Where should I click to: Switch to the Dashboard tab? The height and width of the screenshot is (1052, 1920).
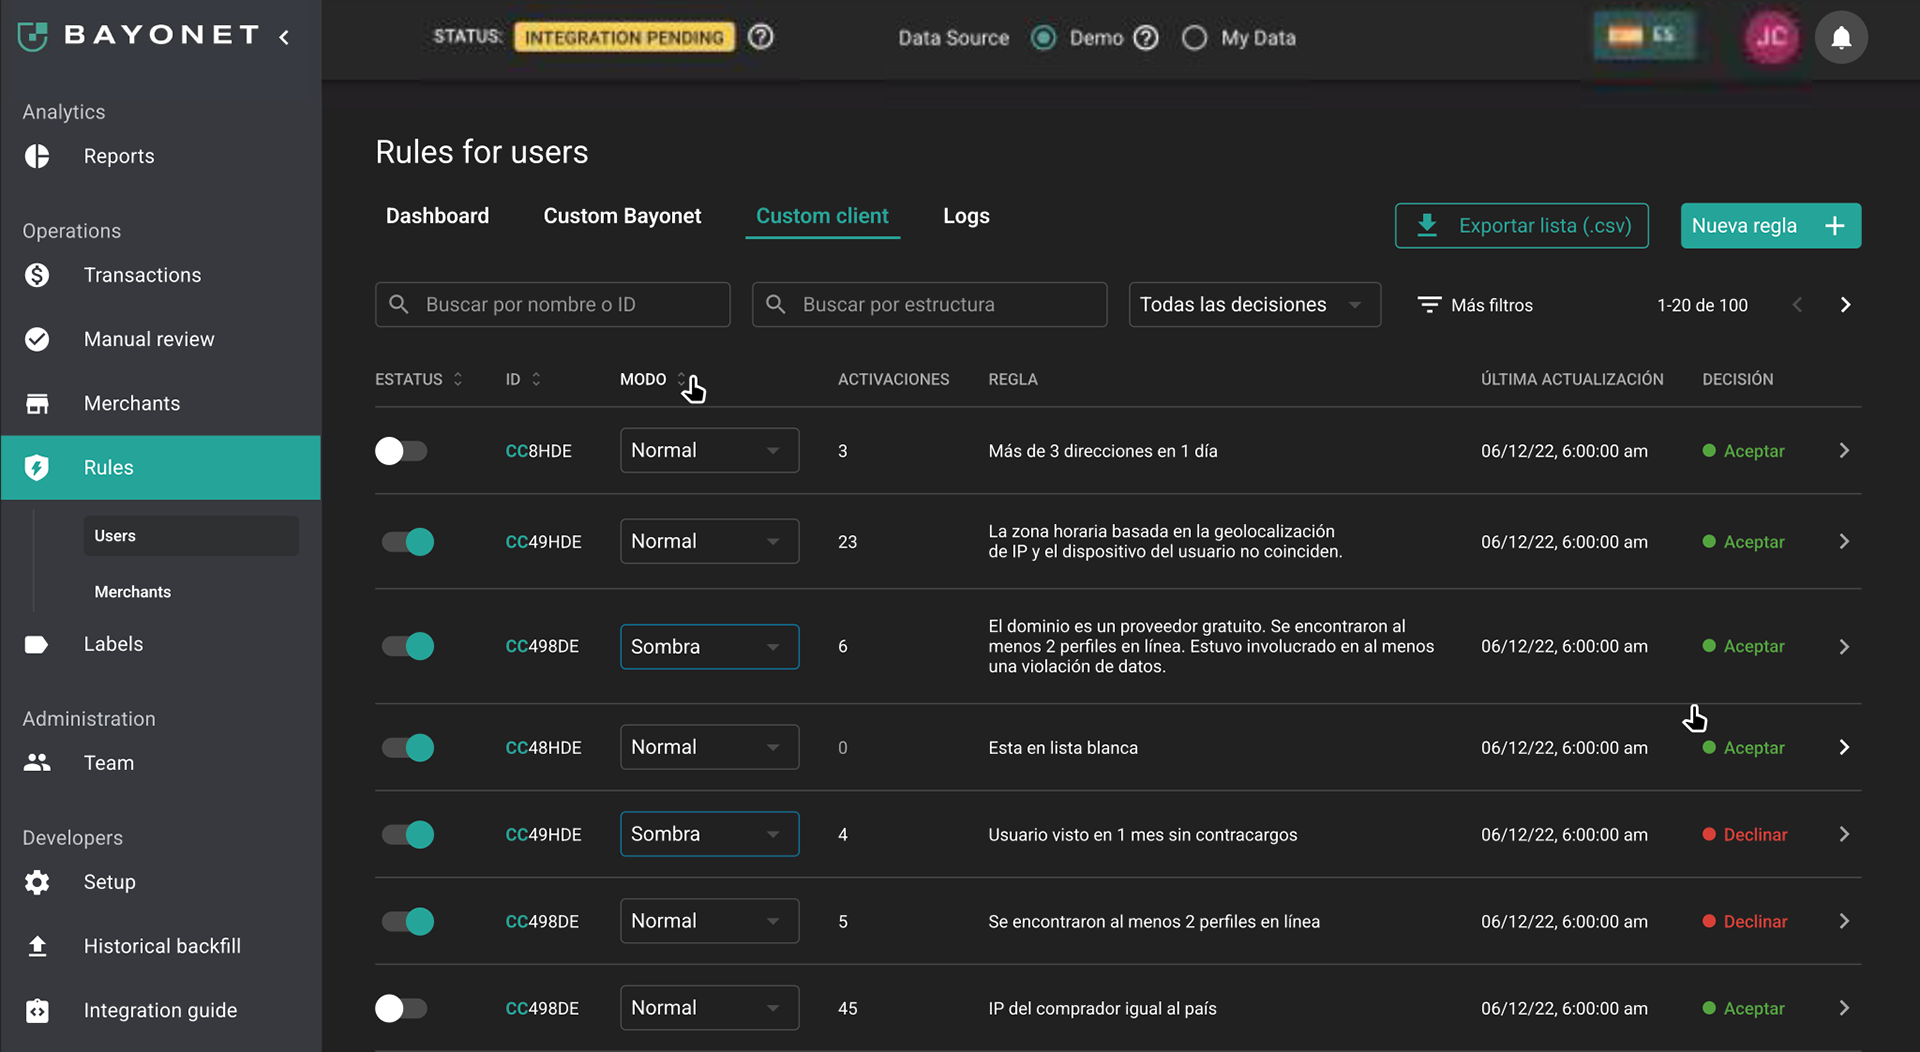pos(437,216)
